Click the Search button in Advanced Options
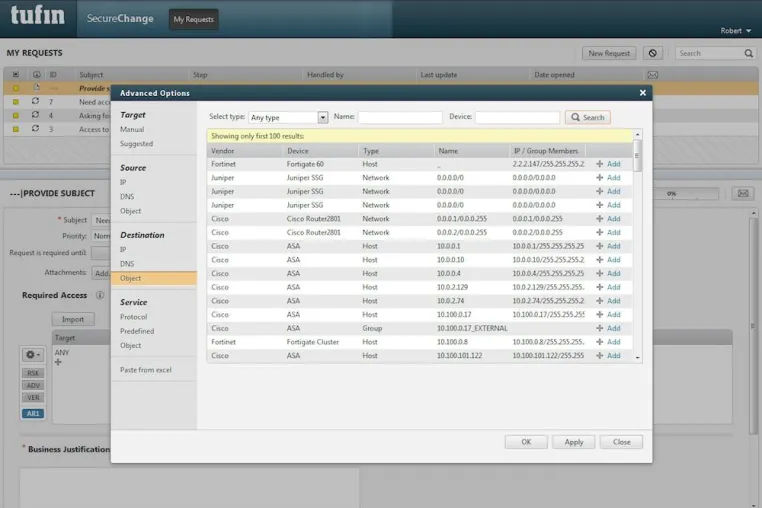The width and height of the screenshot is (762, 508). [588, 117]
